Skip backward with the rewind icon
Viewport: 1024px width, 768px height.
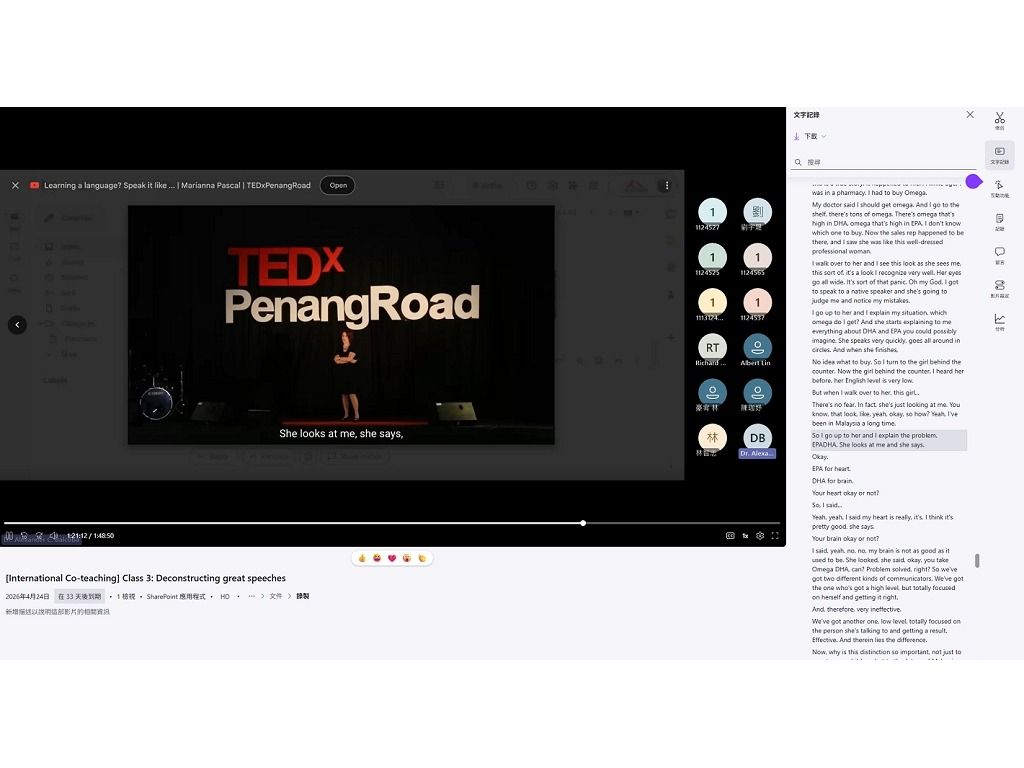click(24, 536)
